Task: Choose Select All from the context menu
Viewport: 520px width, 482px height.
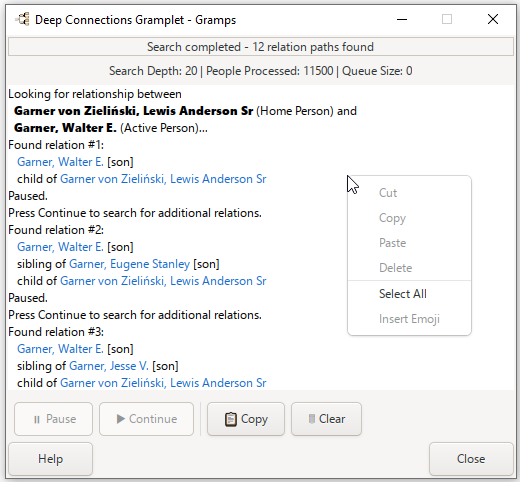Action: pos(409,294)
